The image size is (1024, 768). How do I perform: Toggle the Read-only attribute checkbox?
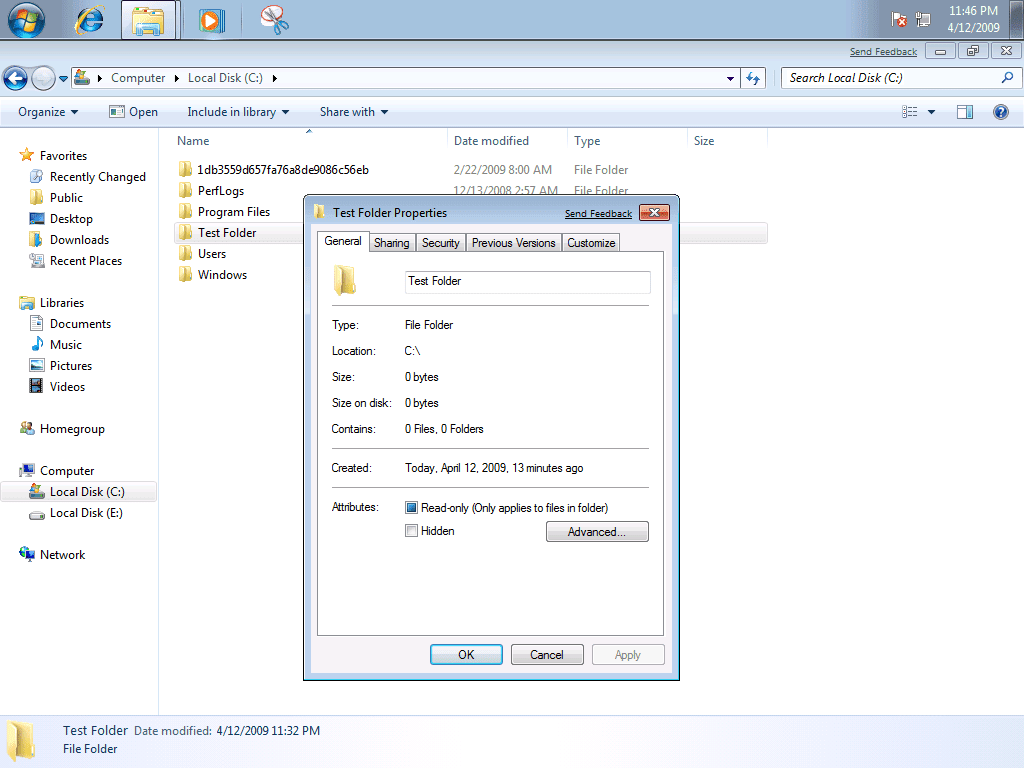[x=410, y=507]
